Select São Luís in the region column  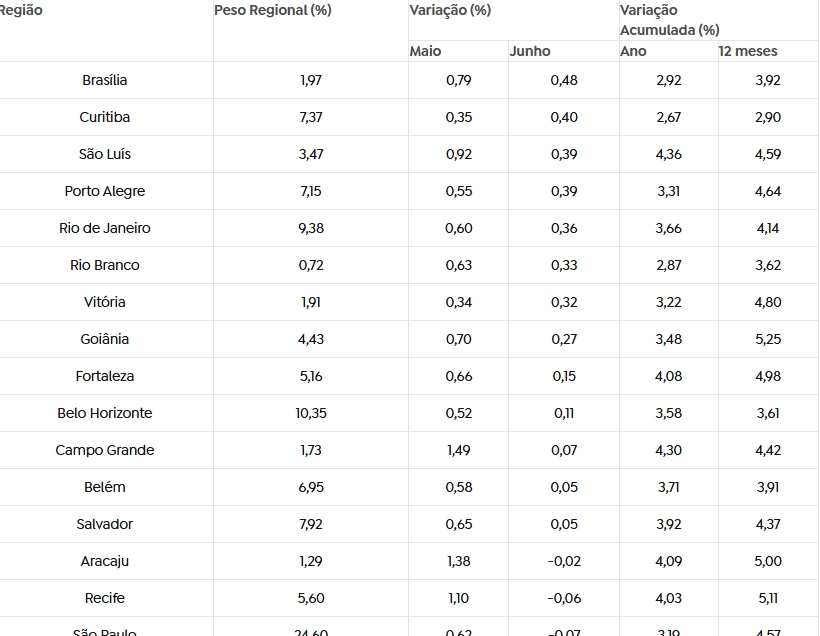point(105,154)
